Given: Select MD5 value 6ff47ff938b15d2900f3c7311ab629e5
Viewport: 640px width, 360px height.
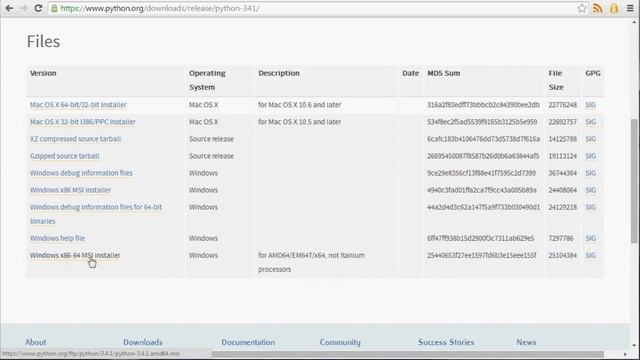Looking at the screenshot, I should pos(480,238).
